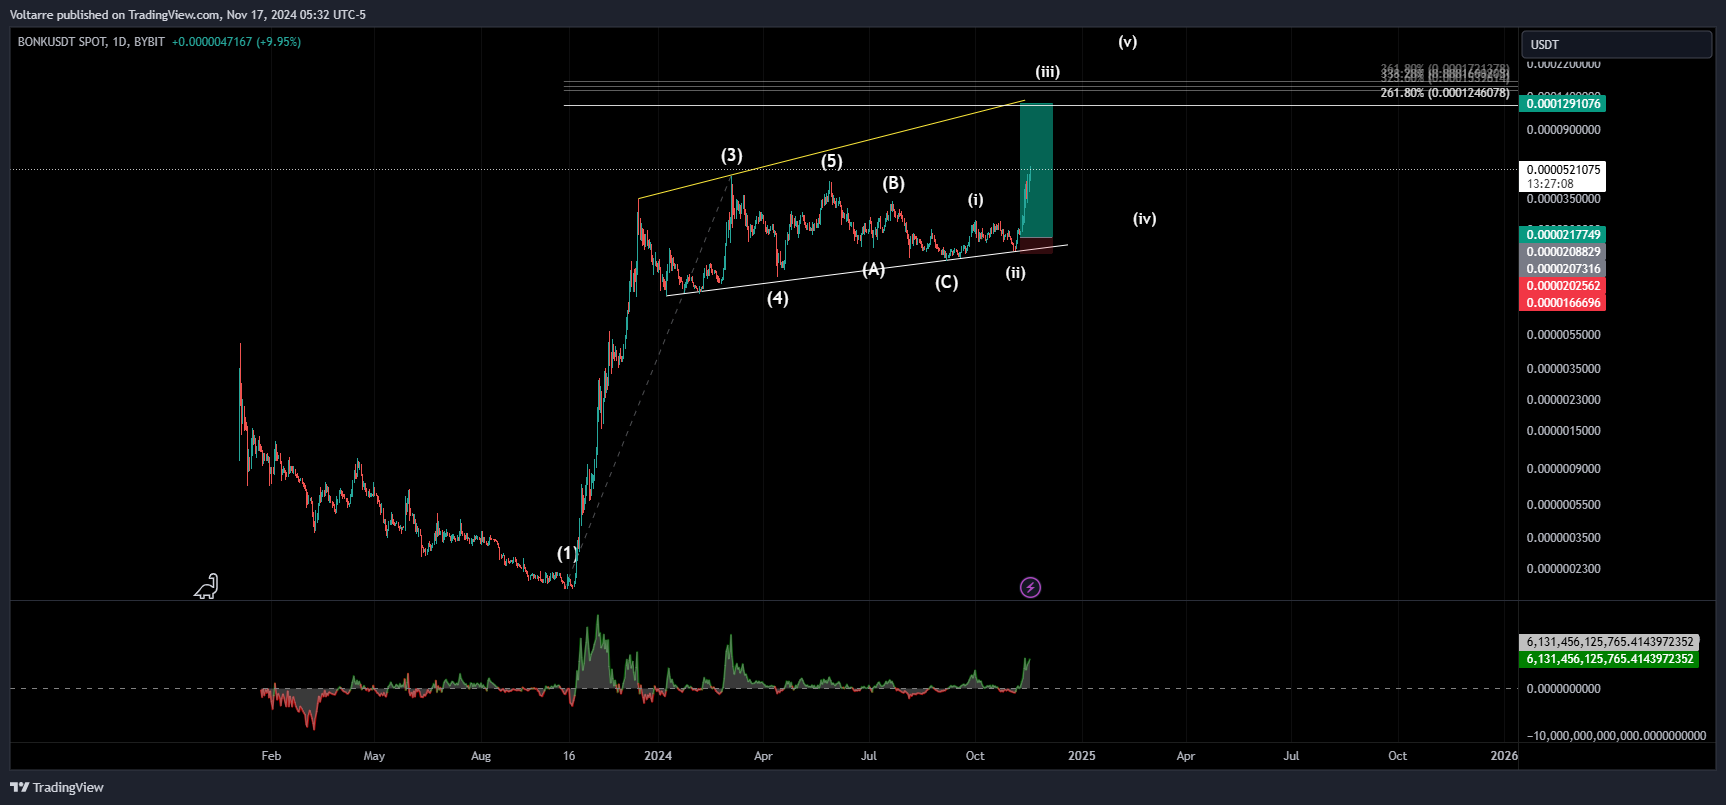Click 0.0000015000 on the price scale
The width and height of the screenshot is (1726, 805).
point(1563,431)
